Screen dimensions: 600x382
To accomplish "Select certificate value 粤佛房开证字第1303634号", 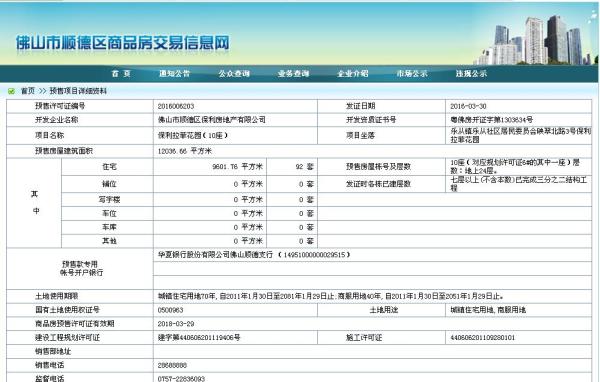I will pos(492,120).
